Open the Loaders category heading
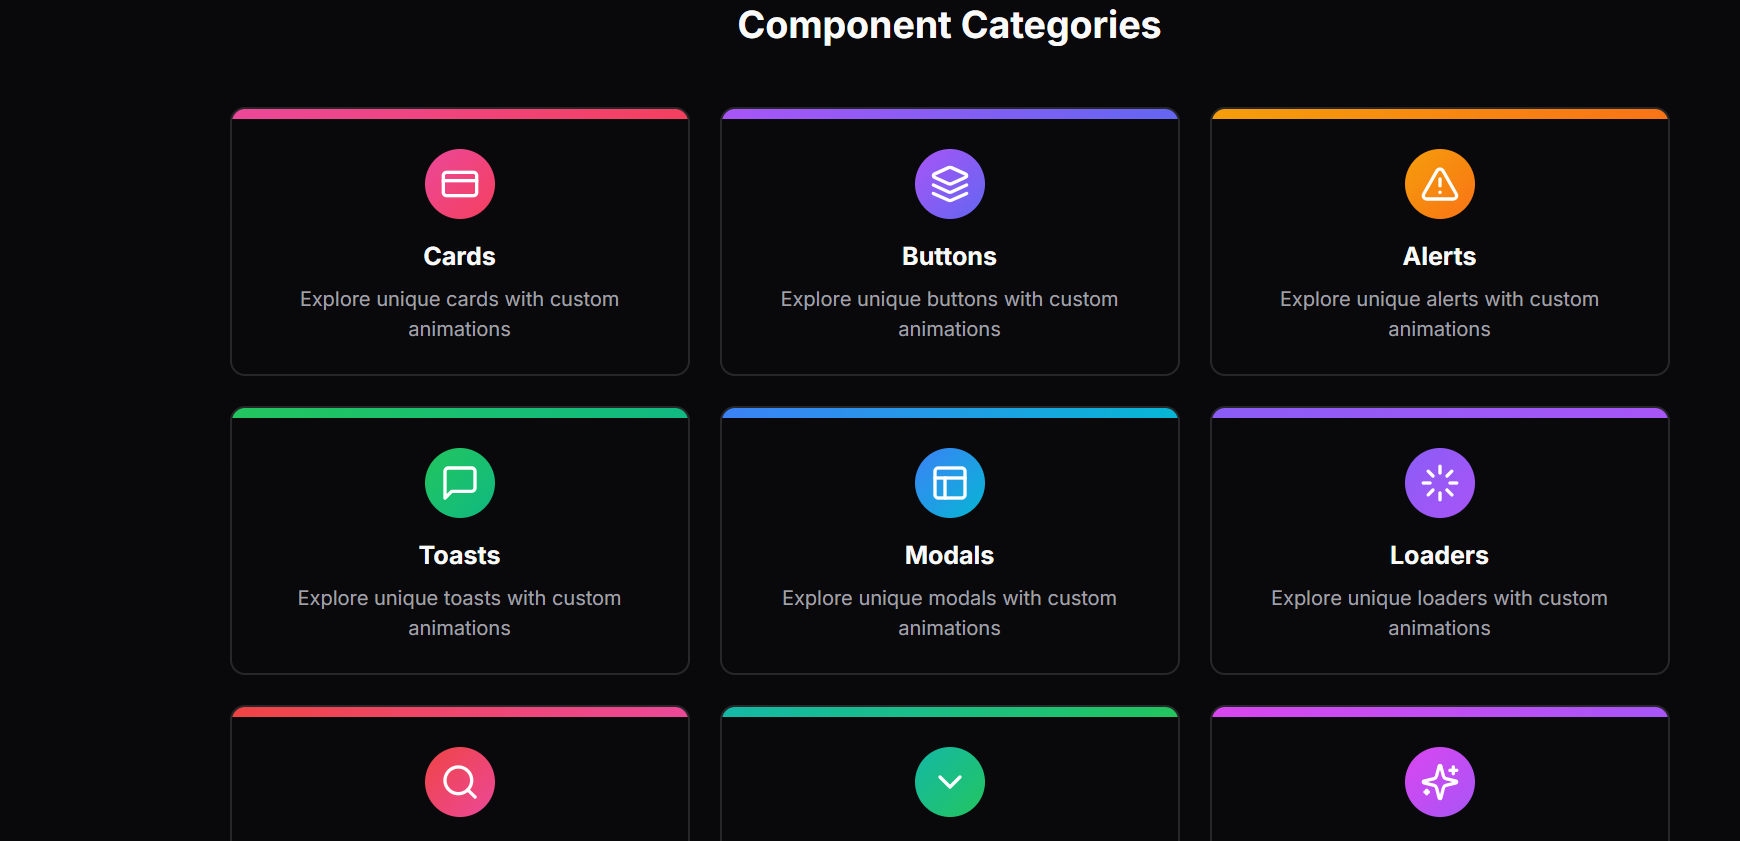This screenshot has width=1740, height=841. point(1440,556)
